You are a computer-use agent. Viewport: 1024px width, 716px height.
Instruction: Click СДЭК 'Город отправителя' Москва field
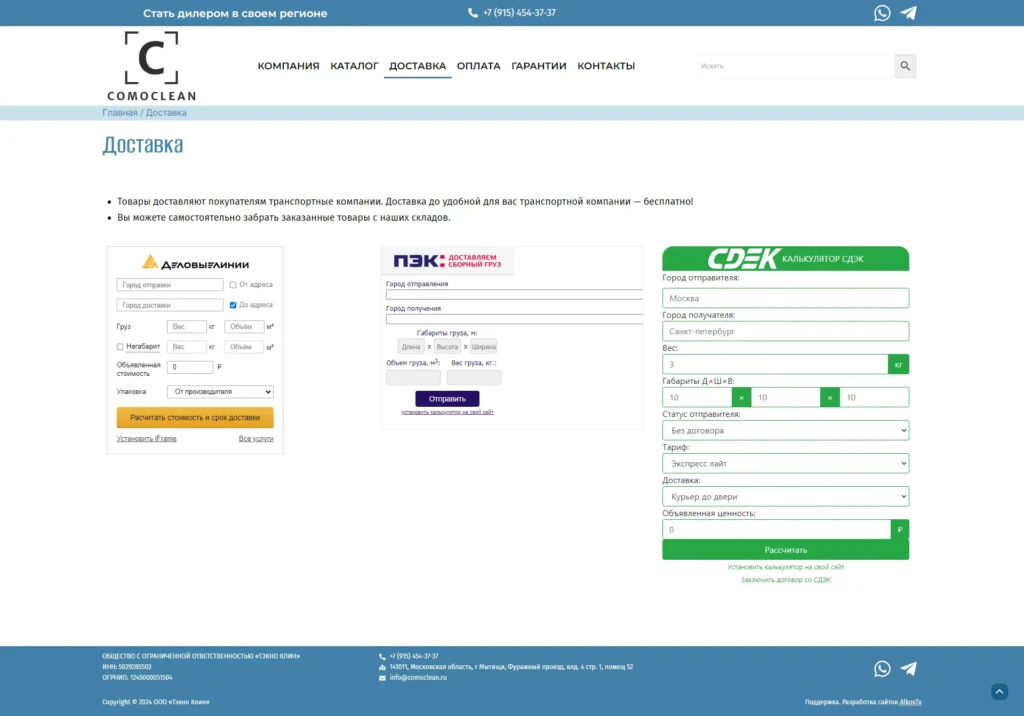pos(785,298)
